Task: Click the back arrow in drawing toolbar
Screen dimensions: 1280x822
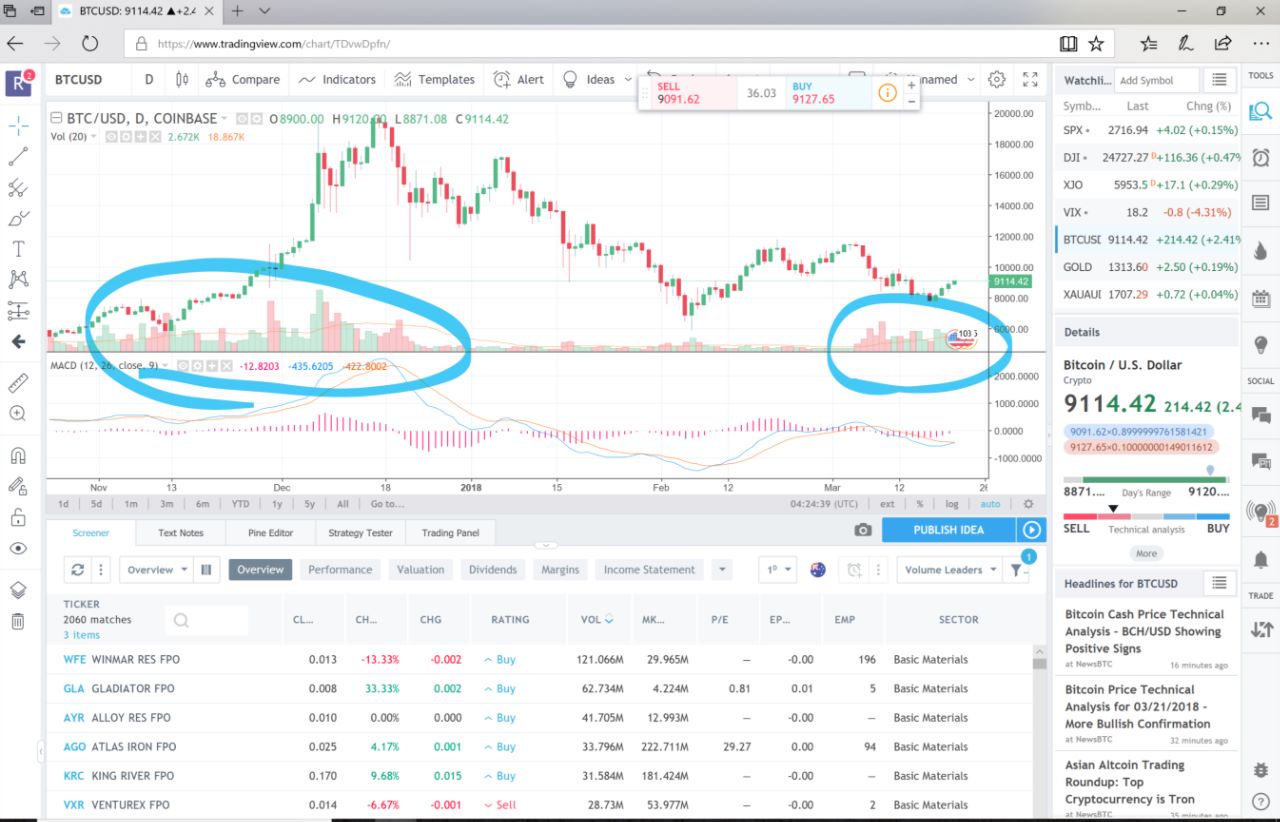Action: tap(18, 342)
